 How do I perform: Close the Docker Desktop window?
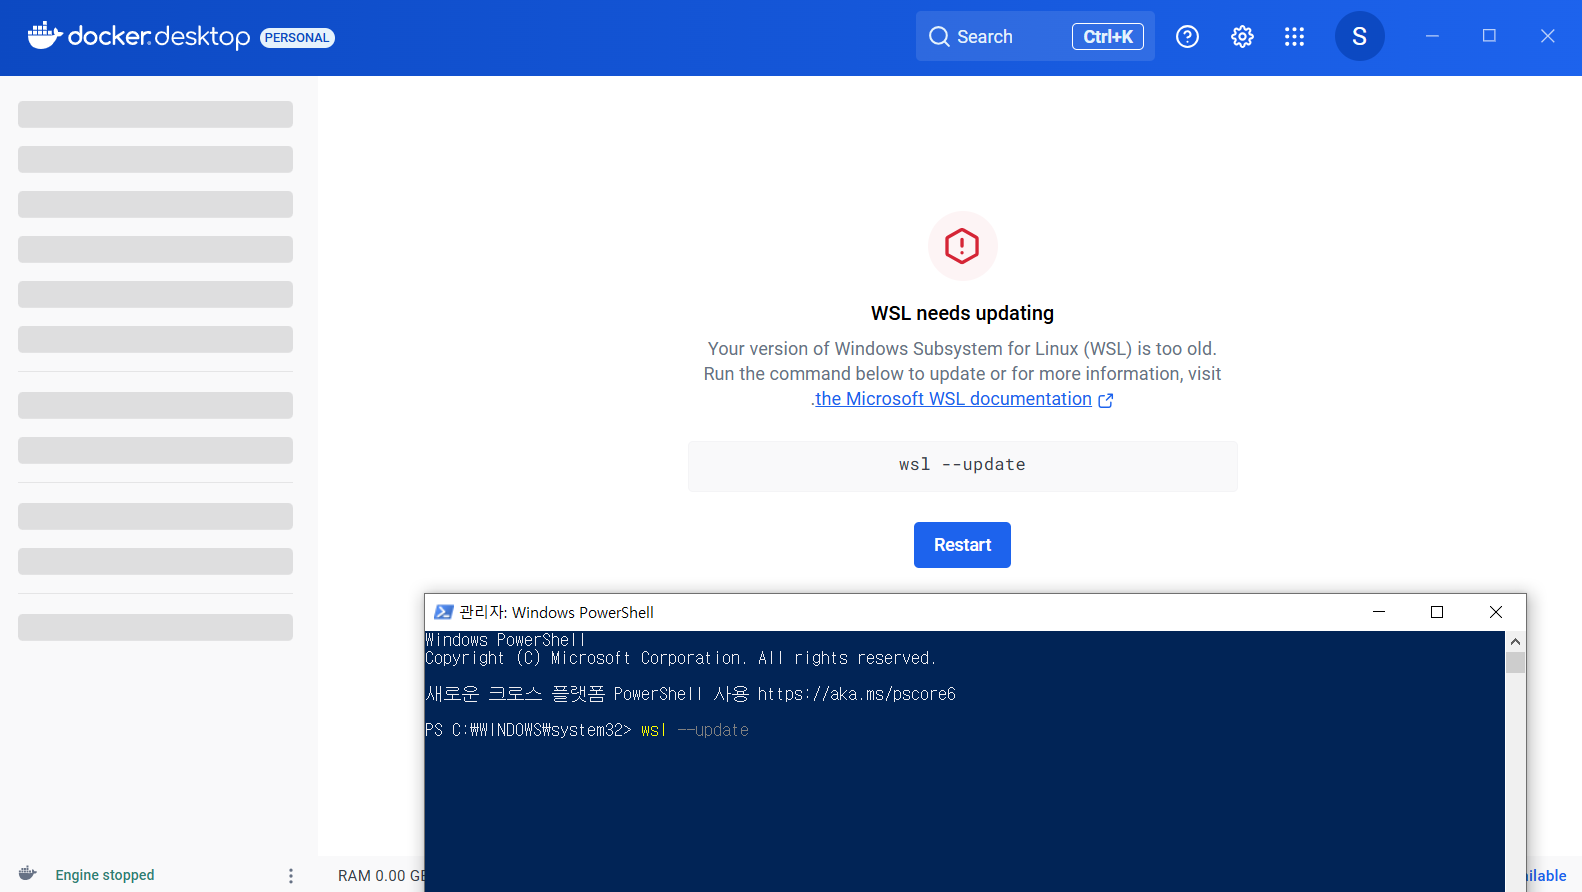pyautogui.click(x=1547, y=36)
